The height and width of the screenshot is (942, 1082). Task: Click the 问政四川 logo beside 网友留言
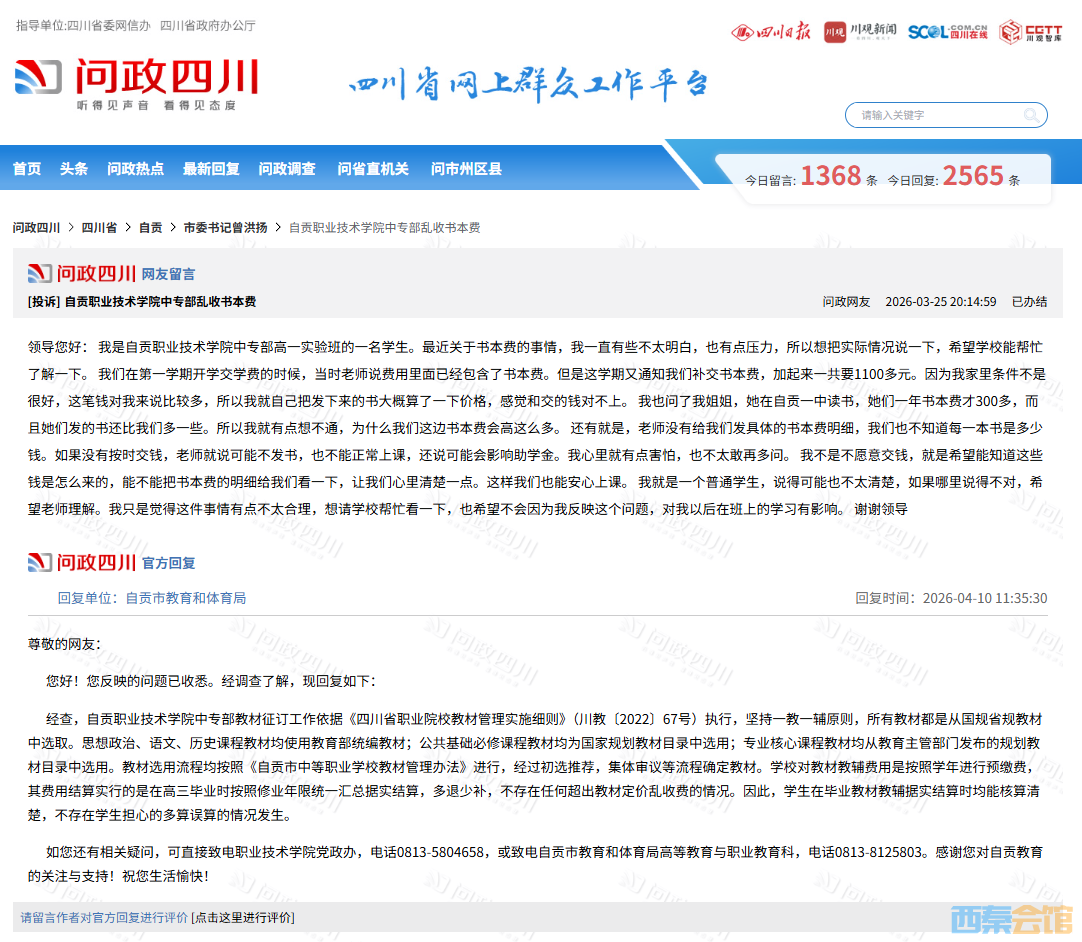(x=82, y=273)
